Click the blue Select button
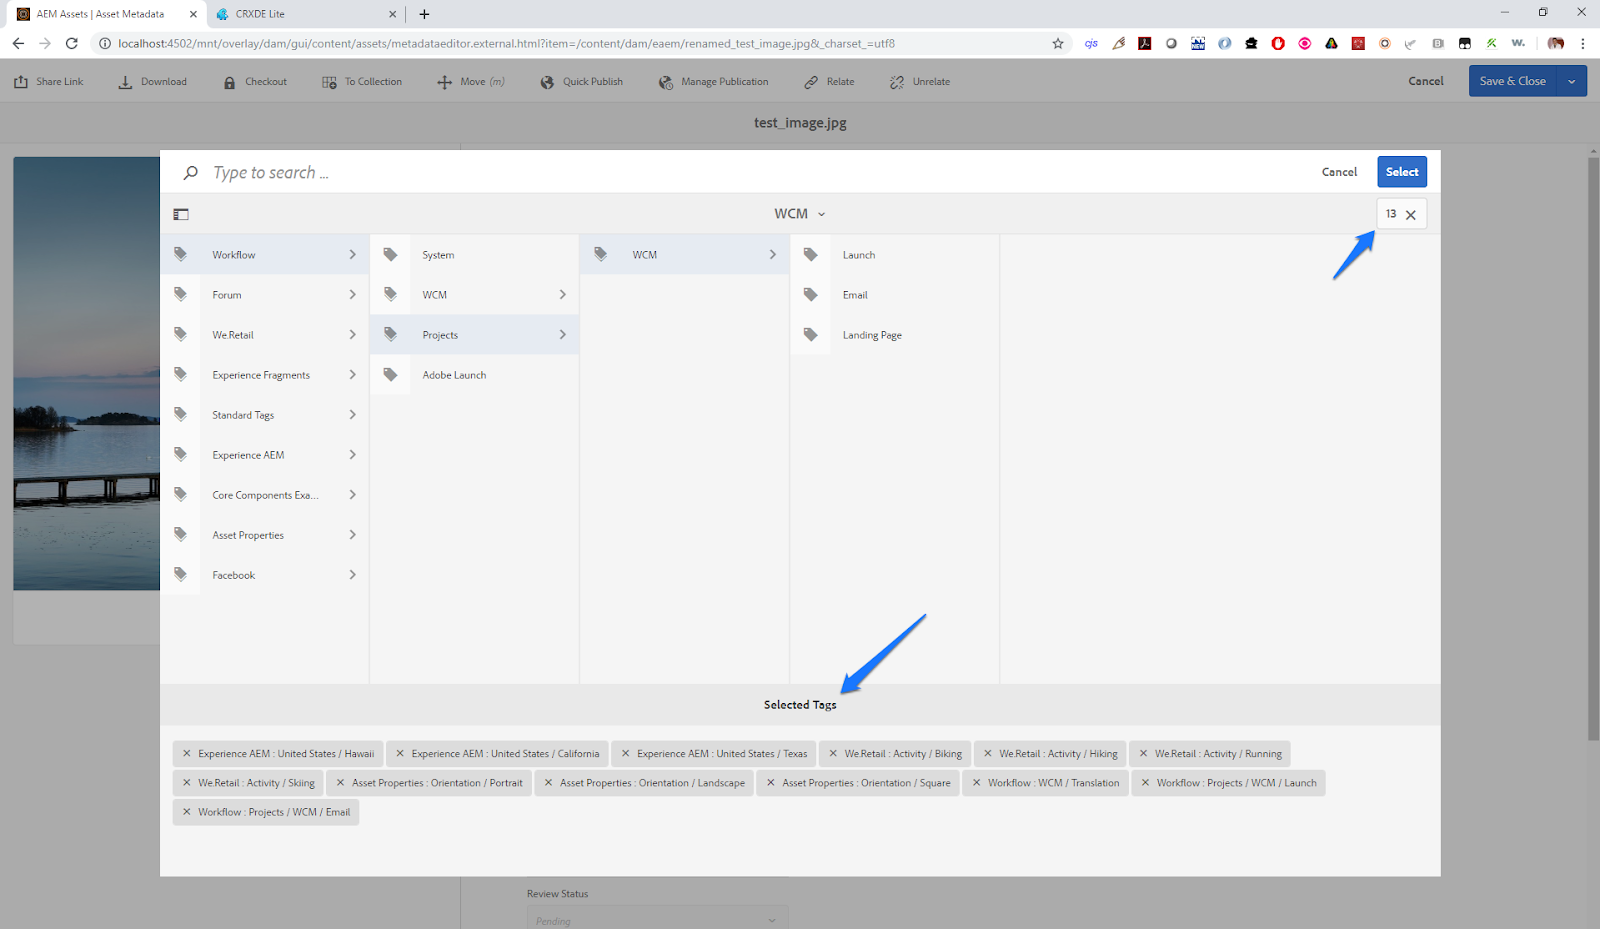The height and width of the screenshot is (929, 1600). click(x=1401, y=171)
